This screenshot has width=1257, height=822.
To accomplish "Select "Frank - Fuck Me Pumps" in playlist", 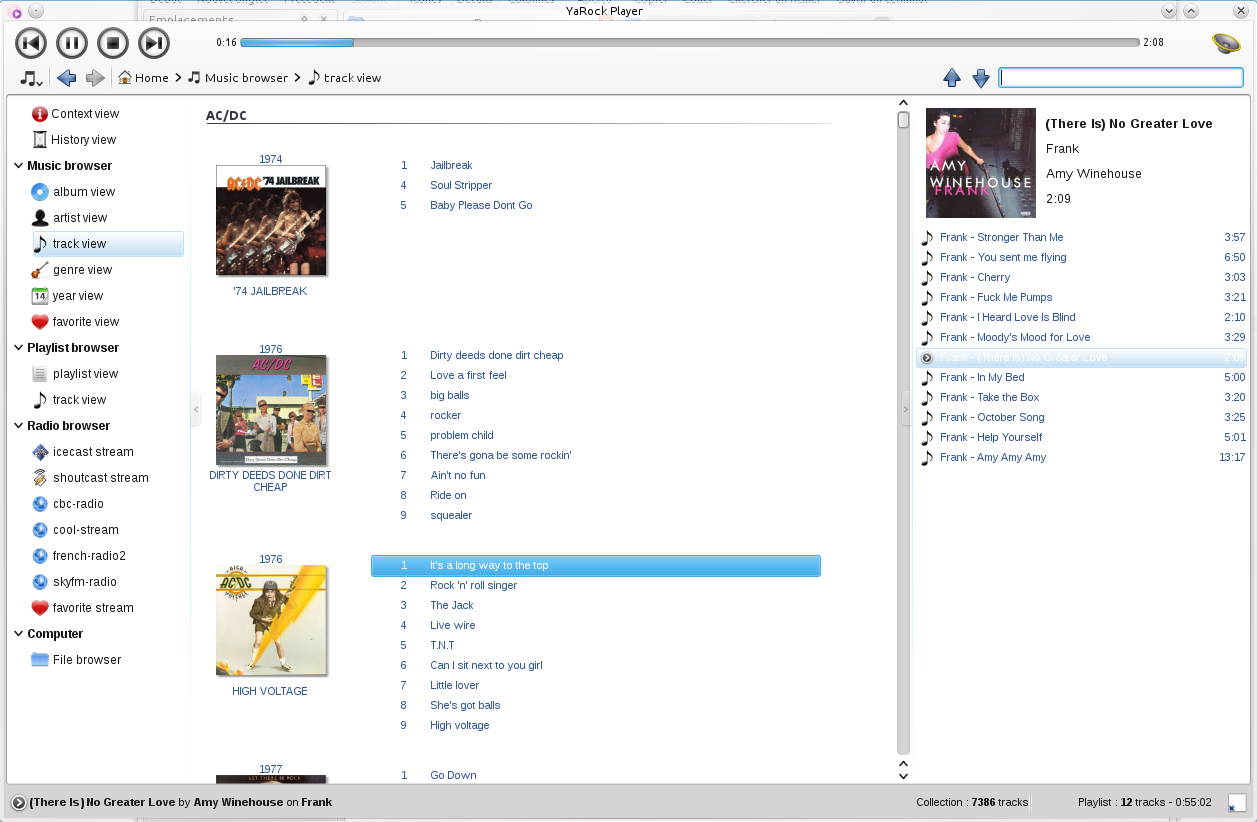I will (x=1082, y=297).
